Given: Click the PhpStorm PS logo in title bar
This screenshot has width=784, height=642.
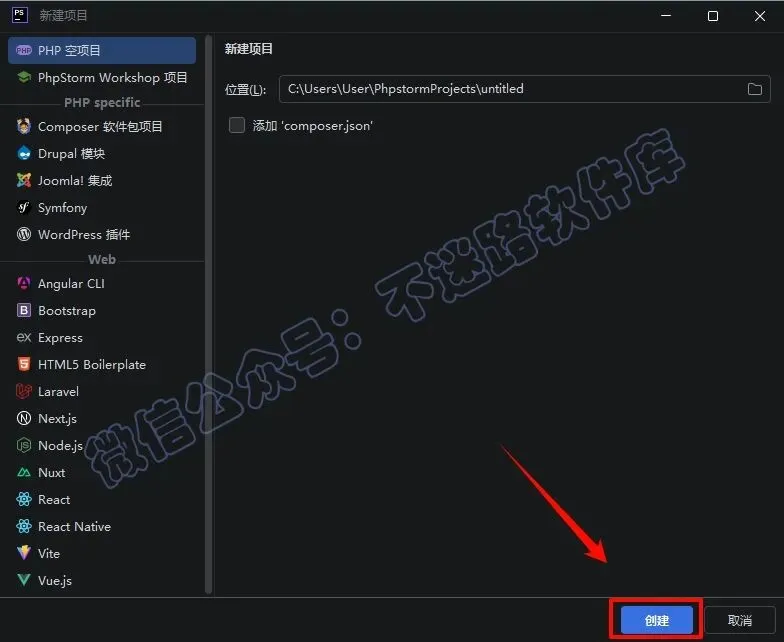Looking at the screenshot, I should click(20, 14).
